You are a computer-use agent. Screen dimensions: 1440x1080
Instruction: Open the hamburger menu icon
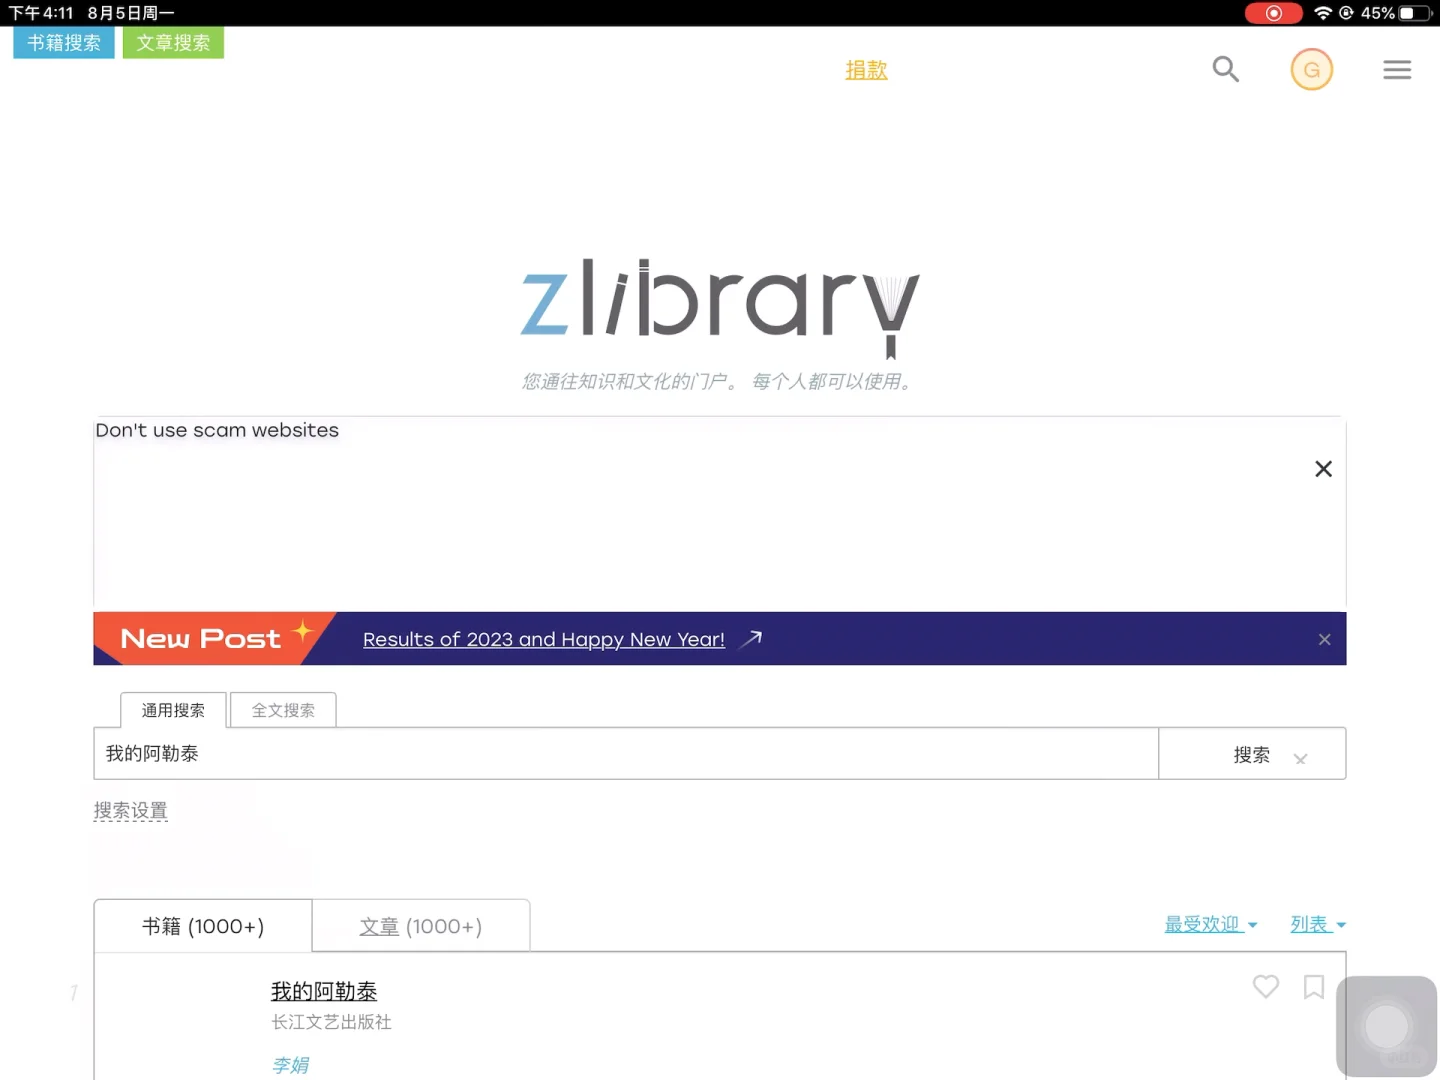[1397, 69]
